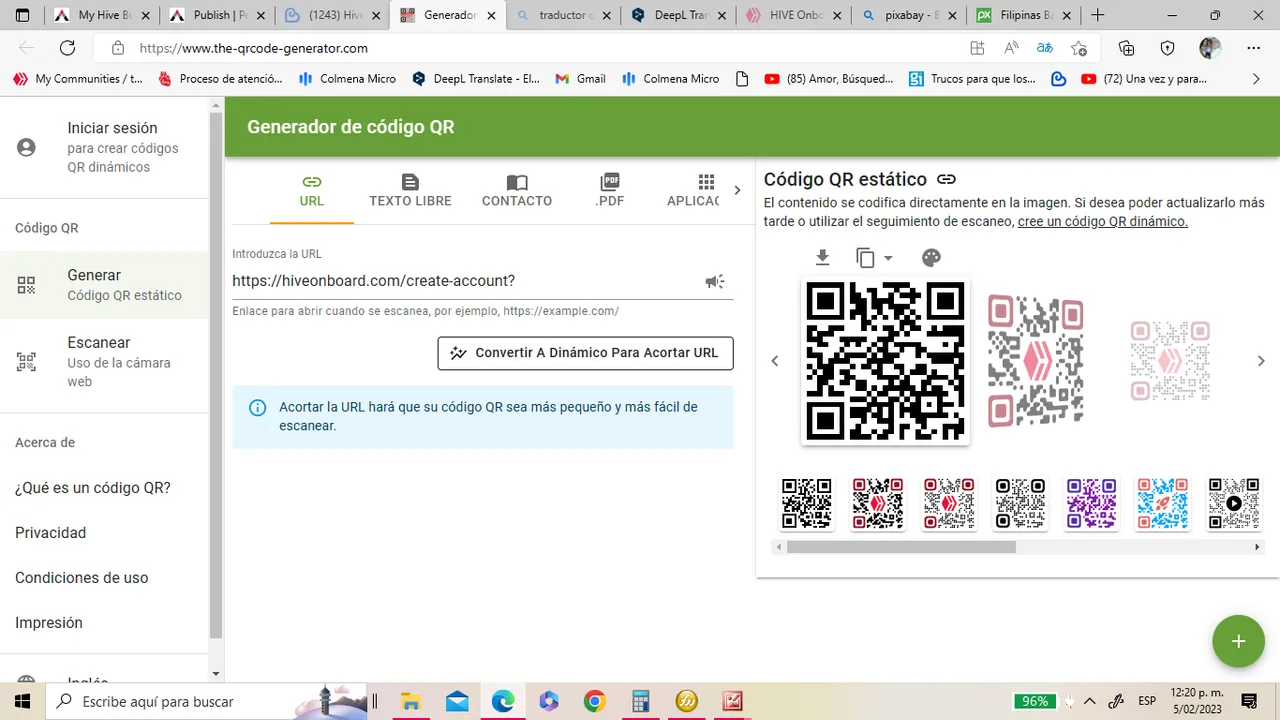Select the .PDF tab
The width and height of the screenshot is (1280, 720).
[610, 190]
